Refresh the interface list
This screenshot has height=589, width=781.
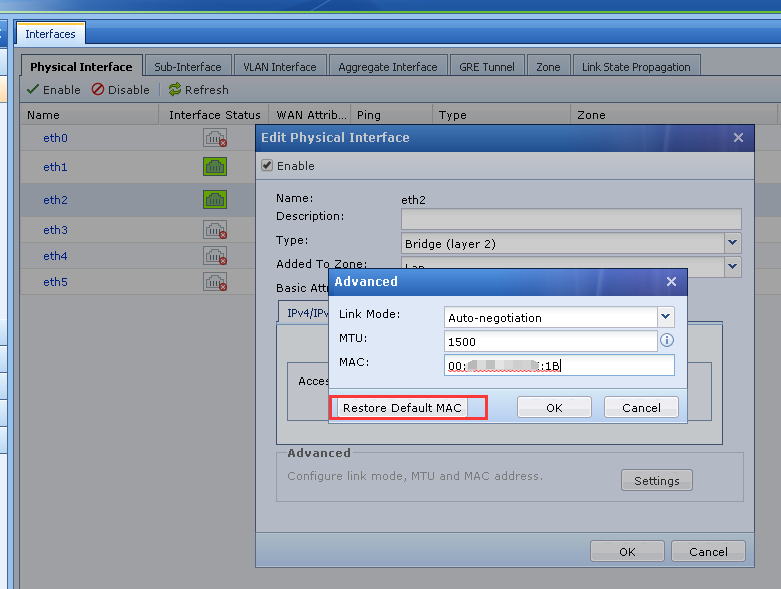tap(198, 90)
